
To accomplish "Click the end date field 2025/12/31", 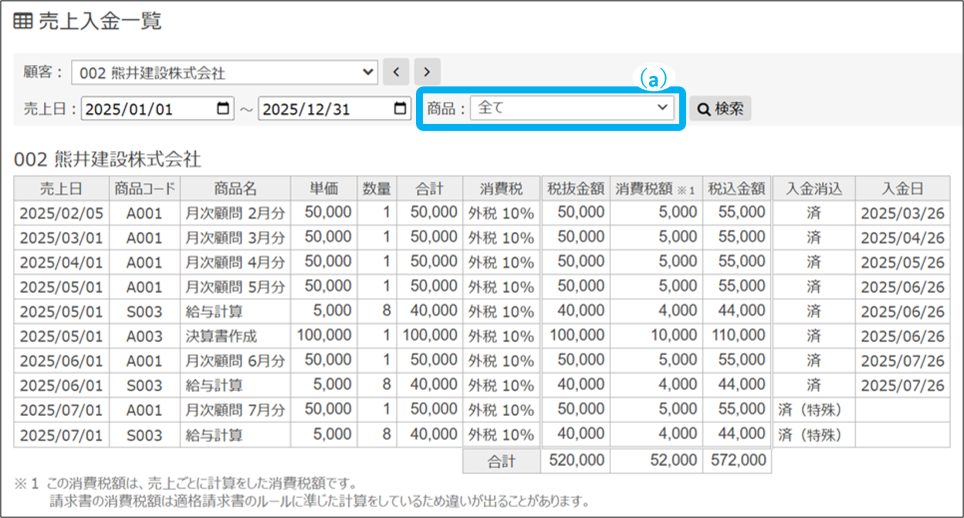I will tap(320, 109).
